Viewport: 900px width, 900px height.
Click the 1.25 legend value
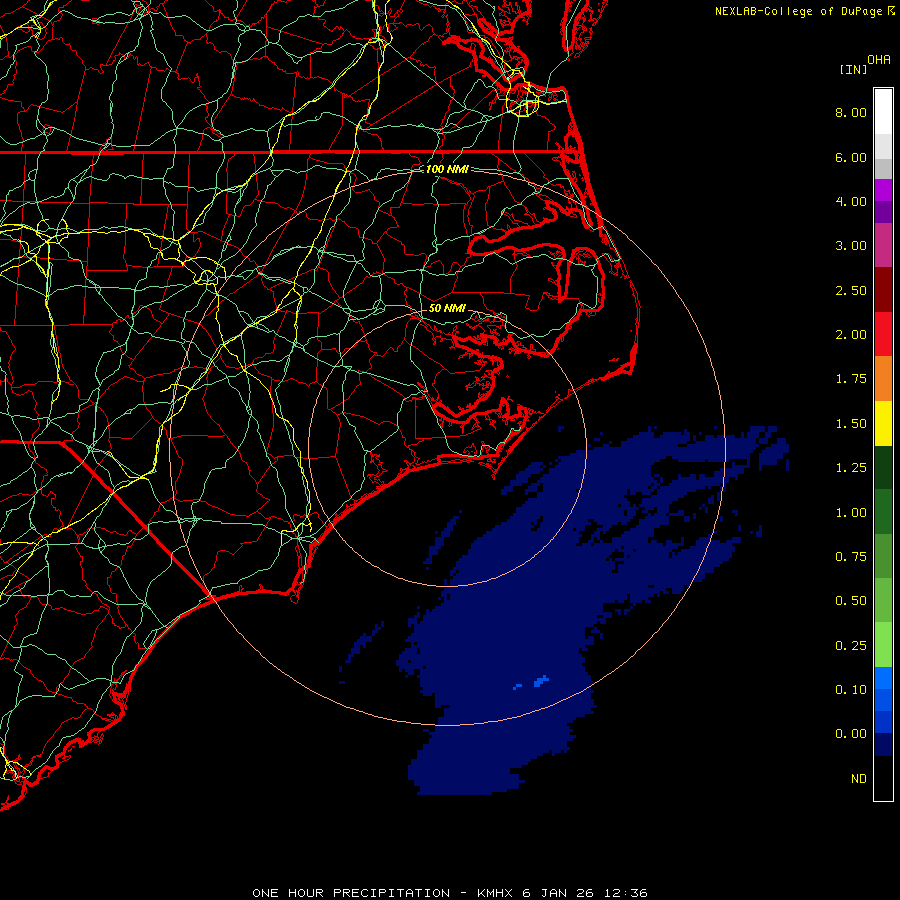(851, 468)
